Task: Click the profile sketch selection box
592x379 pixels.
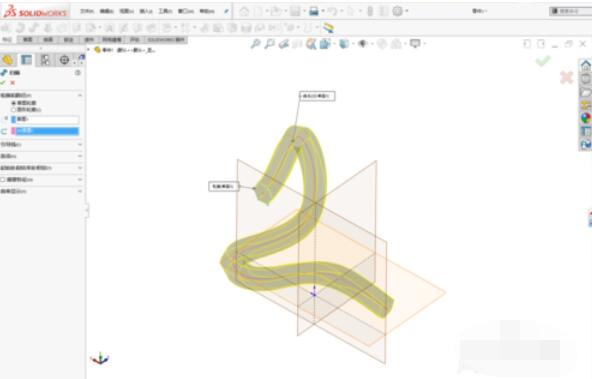Action: [x=45, y=119]
